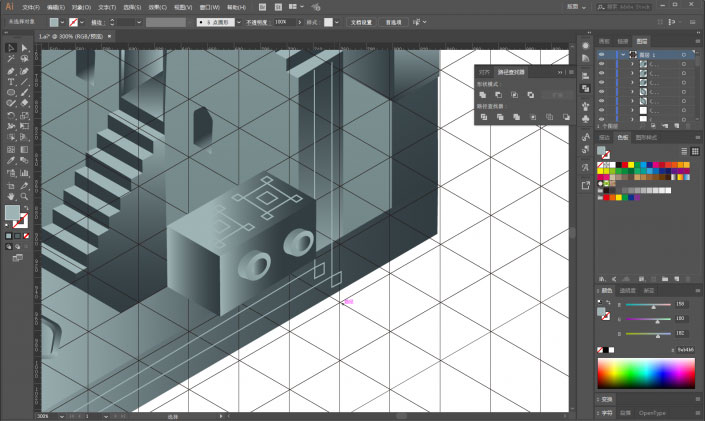705x421 pixels.
Task: Toggle visibility of second layer row
Action: 602,64
